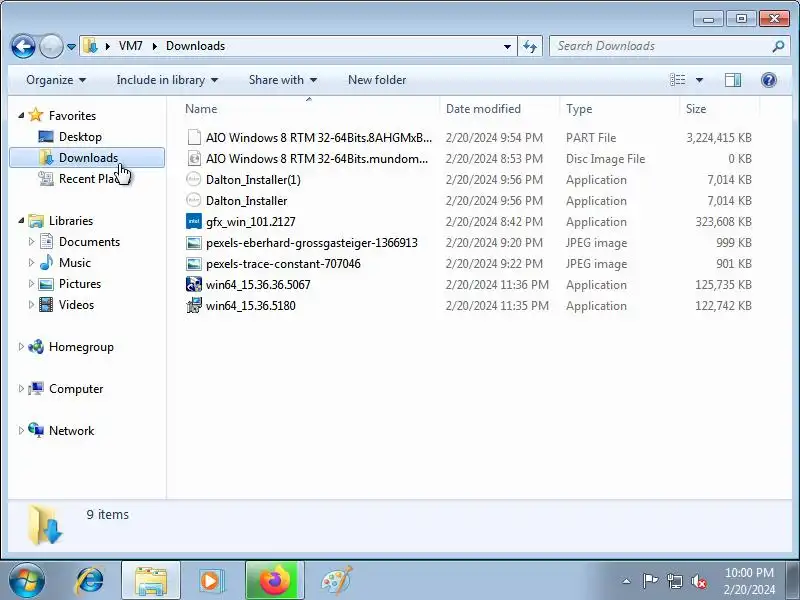Click the New folder button
This screenshot has height=600, width=800.
377,80
